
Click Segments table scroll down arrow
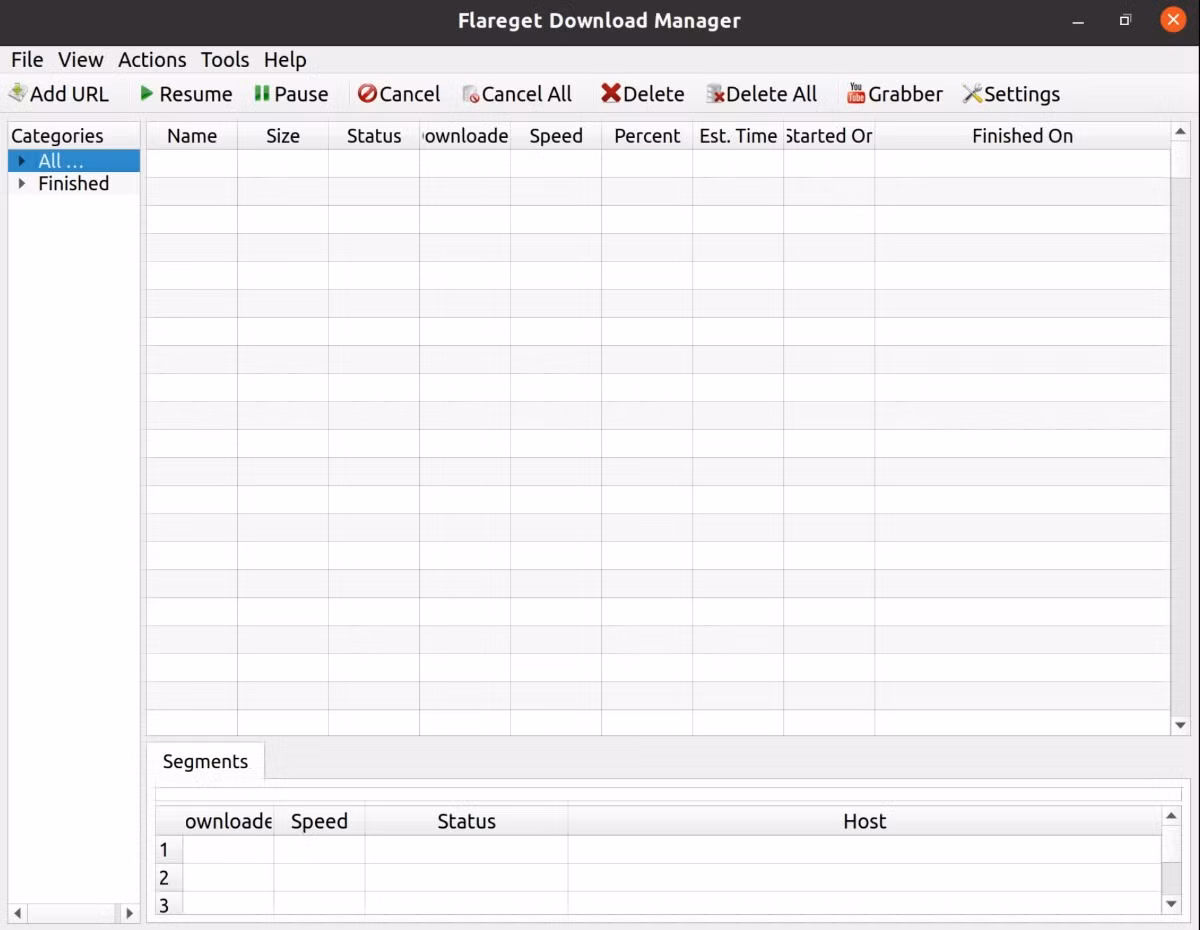click(1172, 904)
